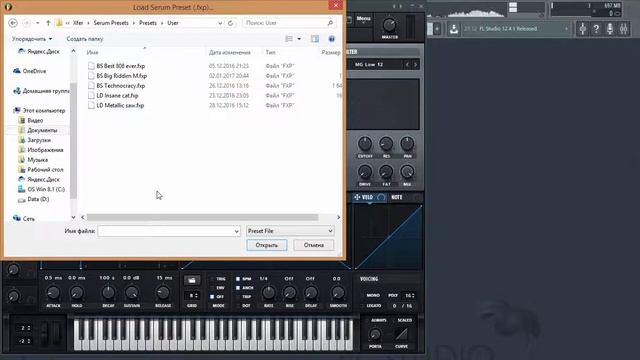
Task: Toggle LFO OFF mode
Action: [x=218, y=297]
